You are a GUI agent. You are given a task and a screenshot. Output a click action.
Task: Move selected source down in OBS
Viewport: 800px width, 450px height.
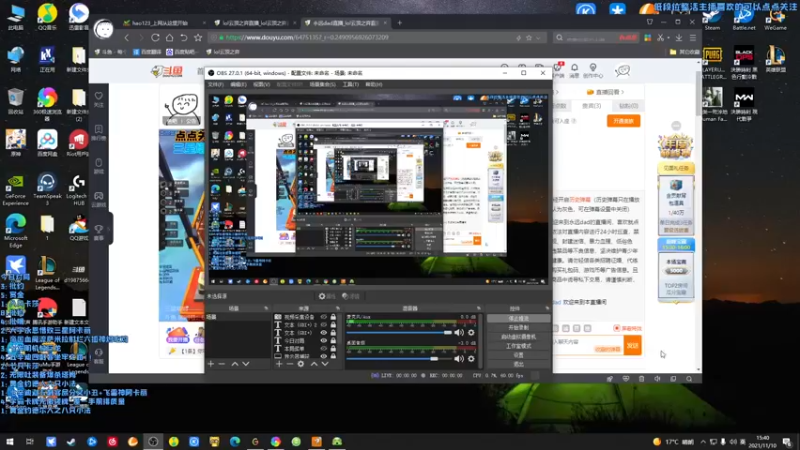[324, 364]
